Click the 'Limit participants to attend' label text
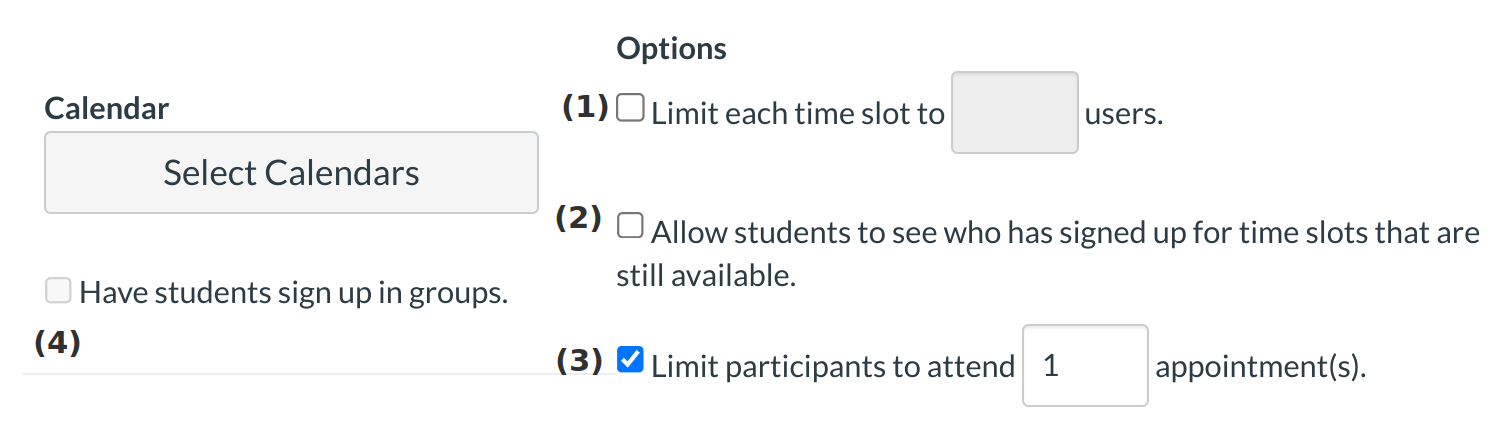The width and height of the screenshot is (1508, 440). pyautogui.click(x=832, y=367)
